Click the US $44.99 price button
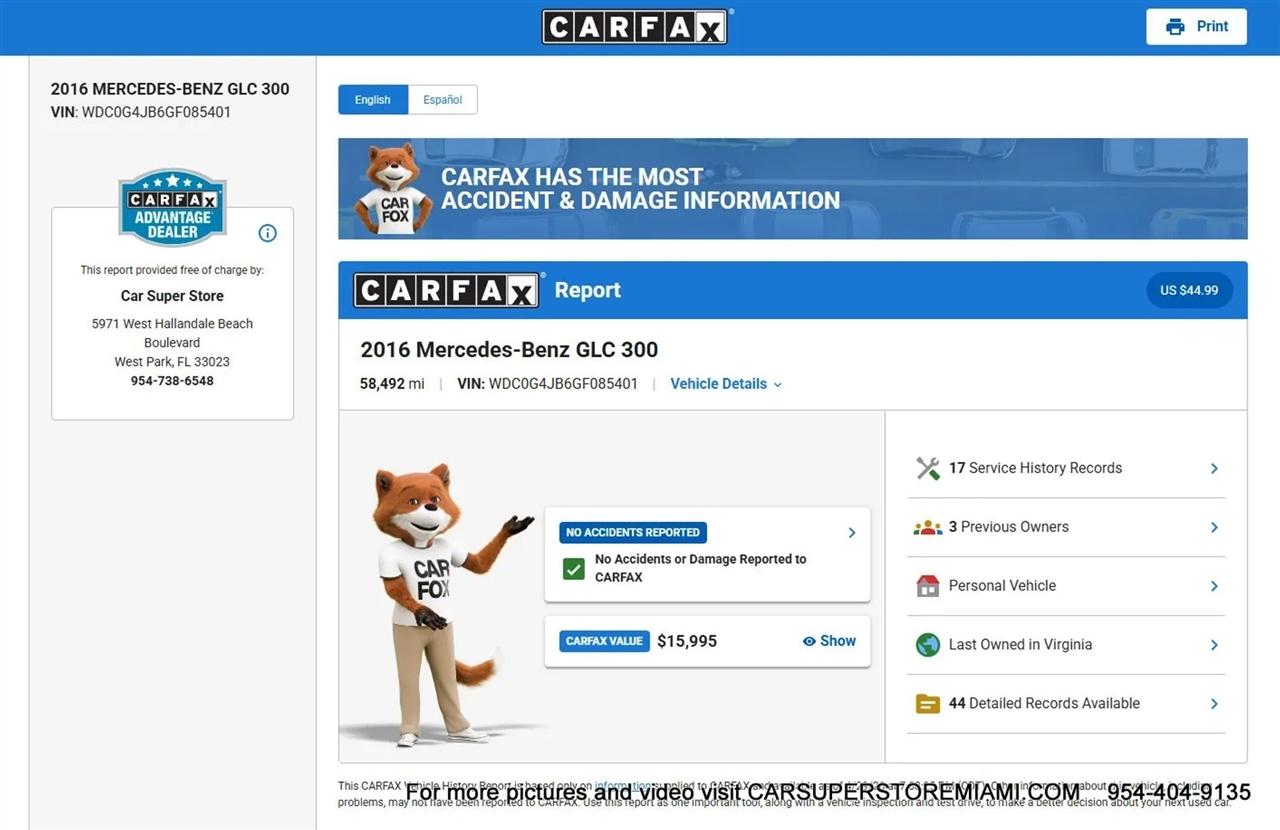This screenshot has width=1280, height=830. coord(1189,291)
